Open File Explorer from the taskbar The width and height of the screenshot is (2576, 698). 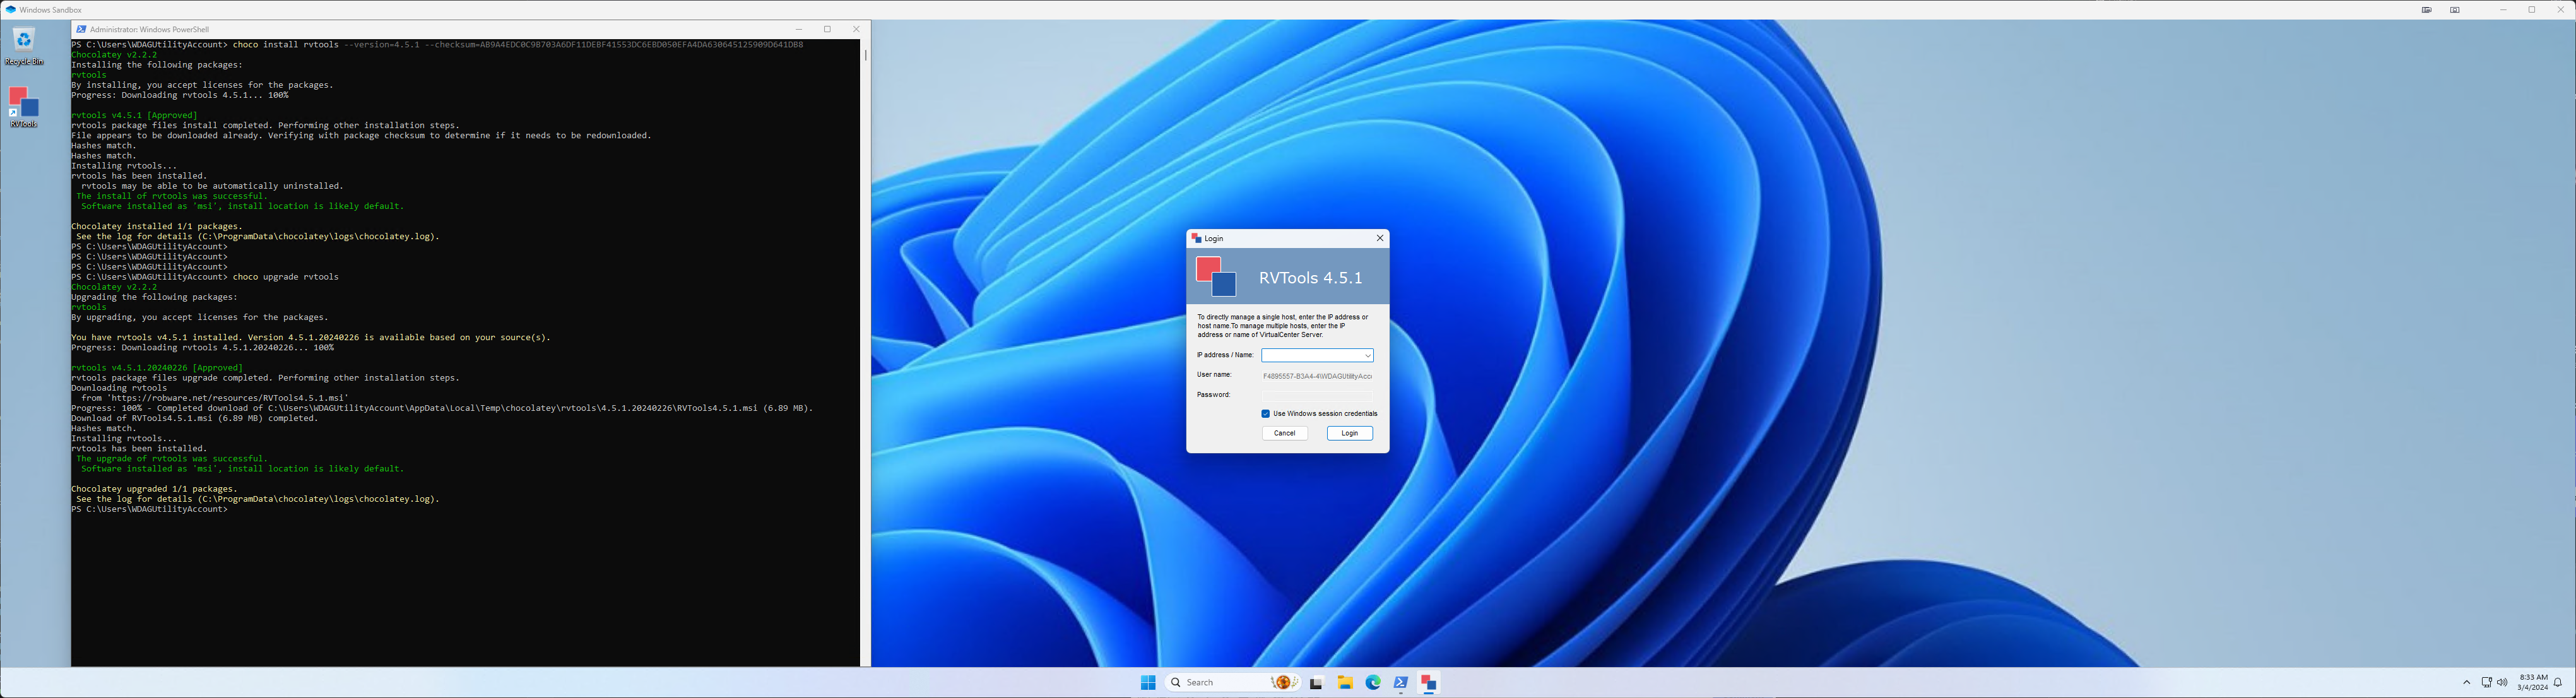(x=1345, y=682)
